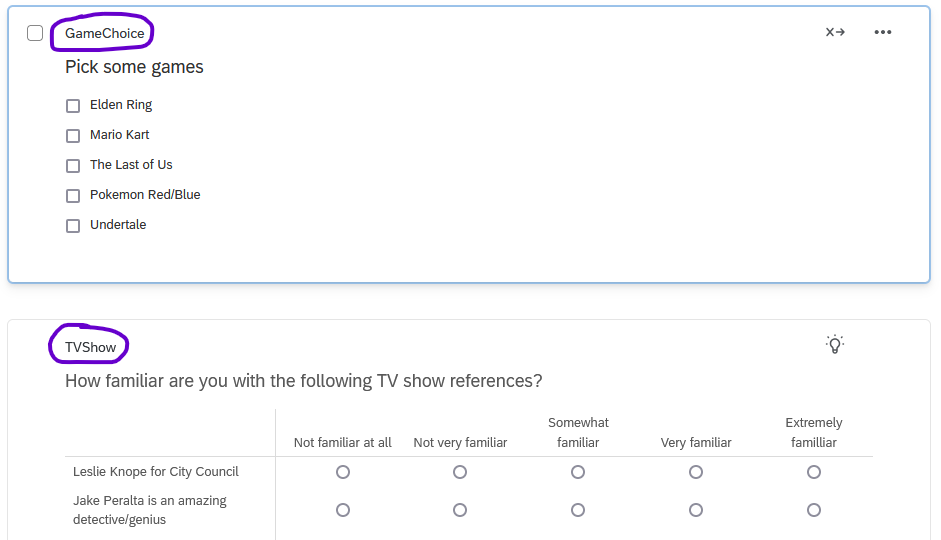Edit the GameChoice question label
The width and height of the screenshot is (941, 540).
[104, 33]
